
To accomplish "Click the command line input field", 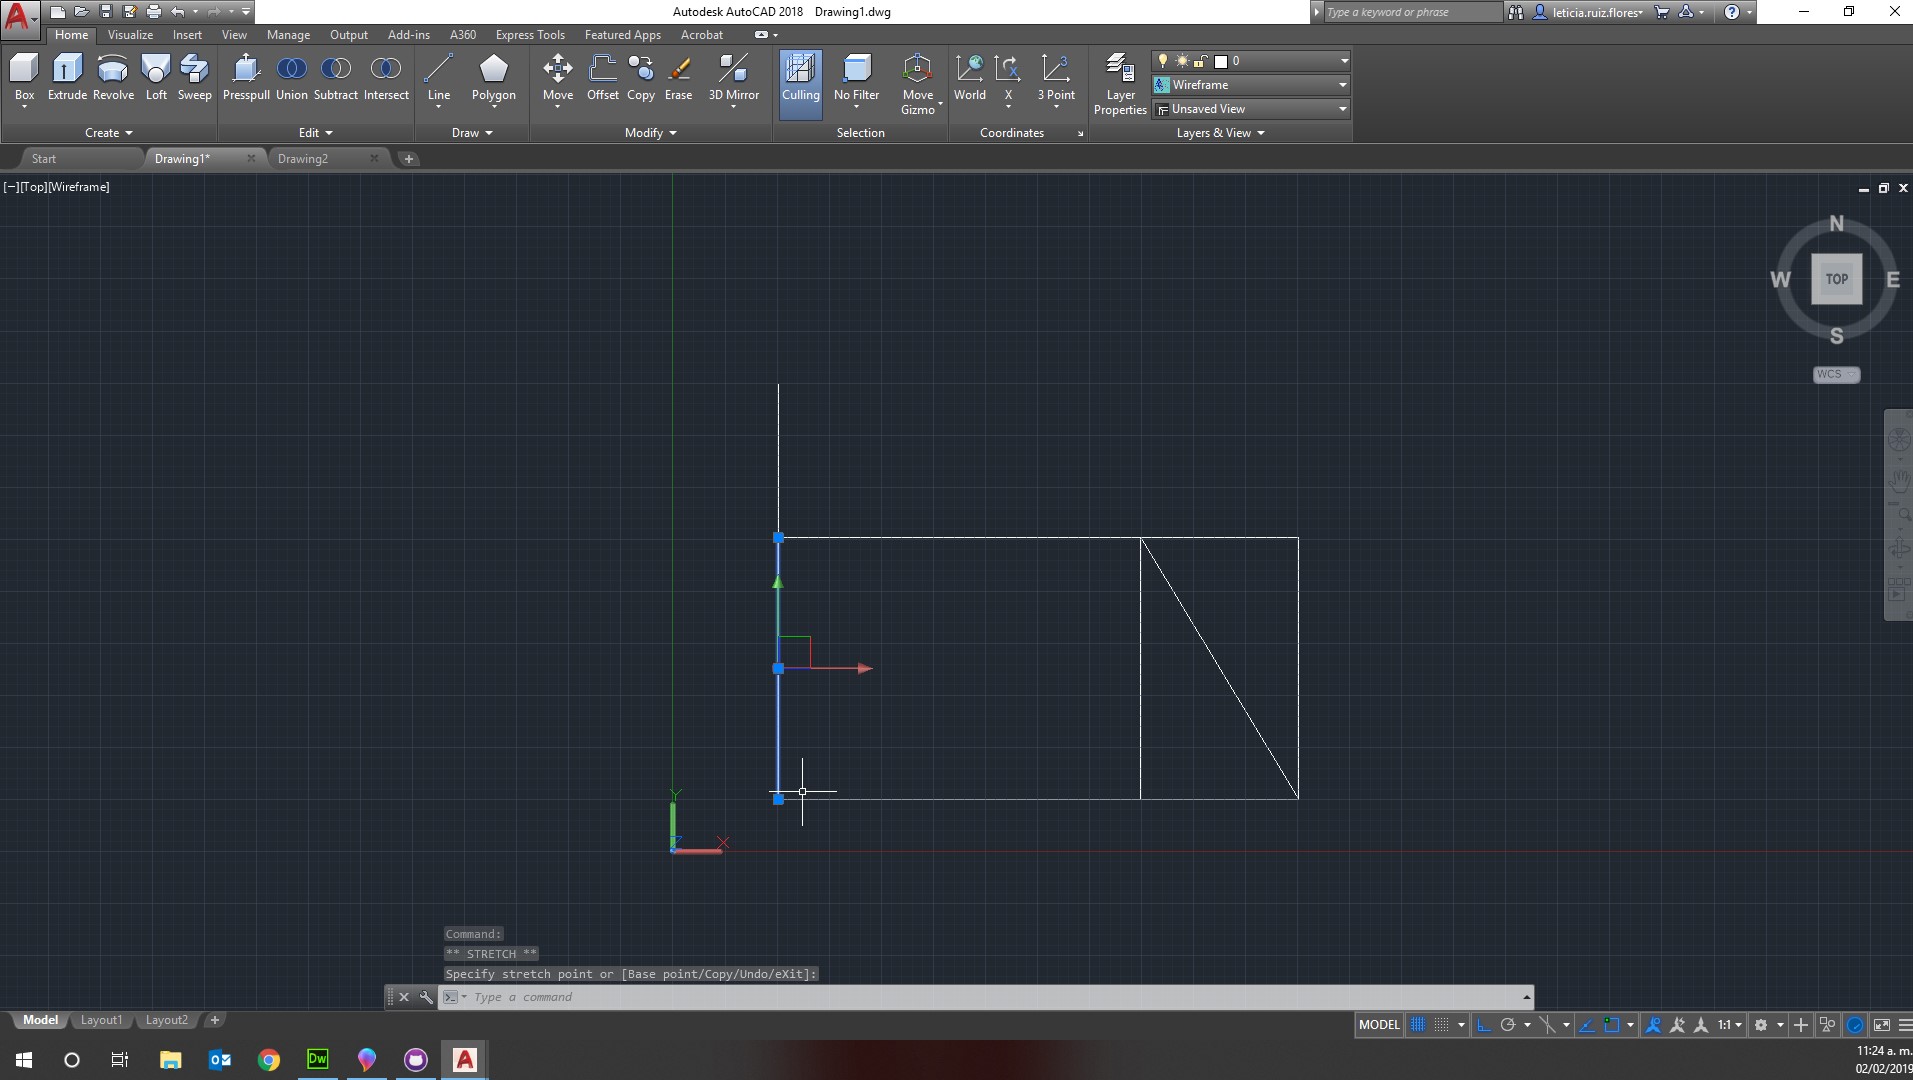I will 990,997.
